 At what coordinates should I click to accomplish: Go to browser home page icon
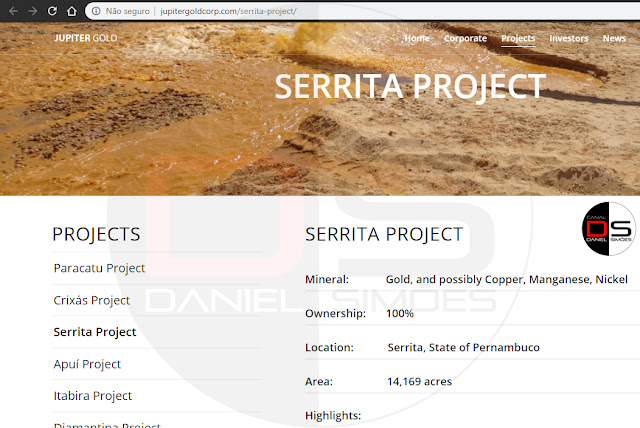pos(72,11)
